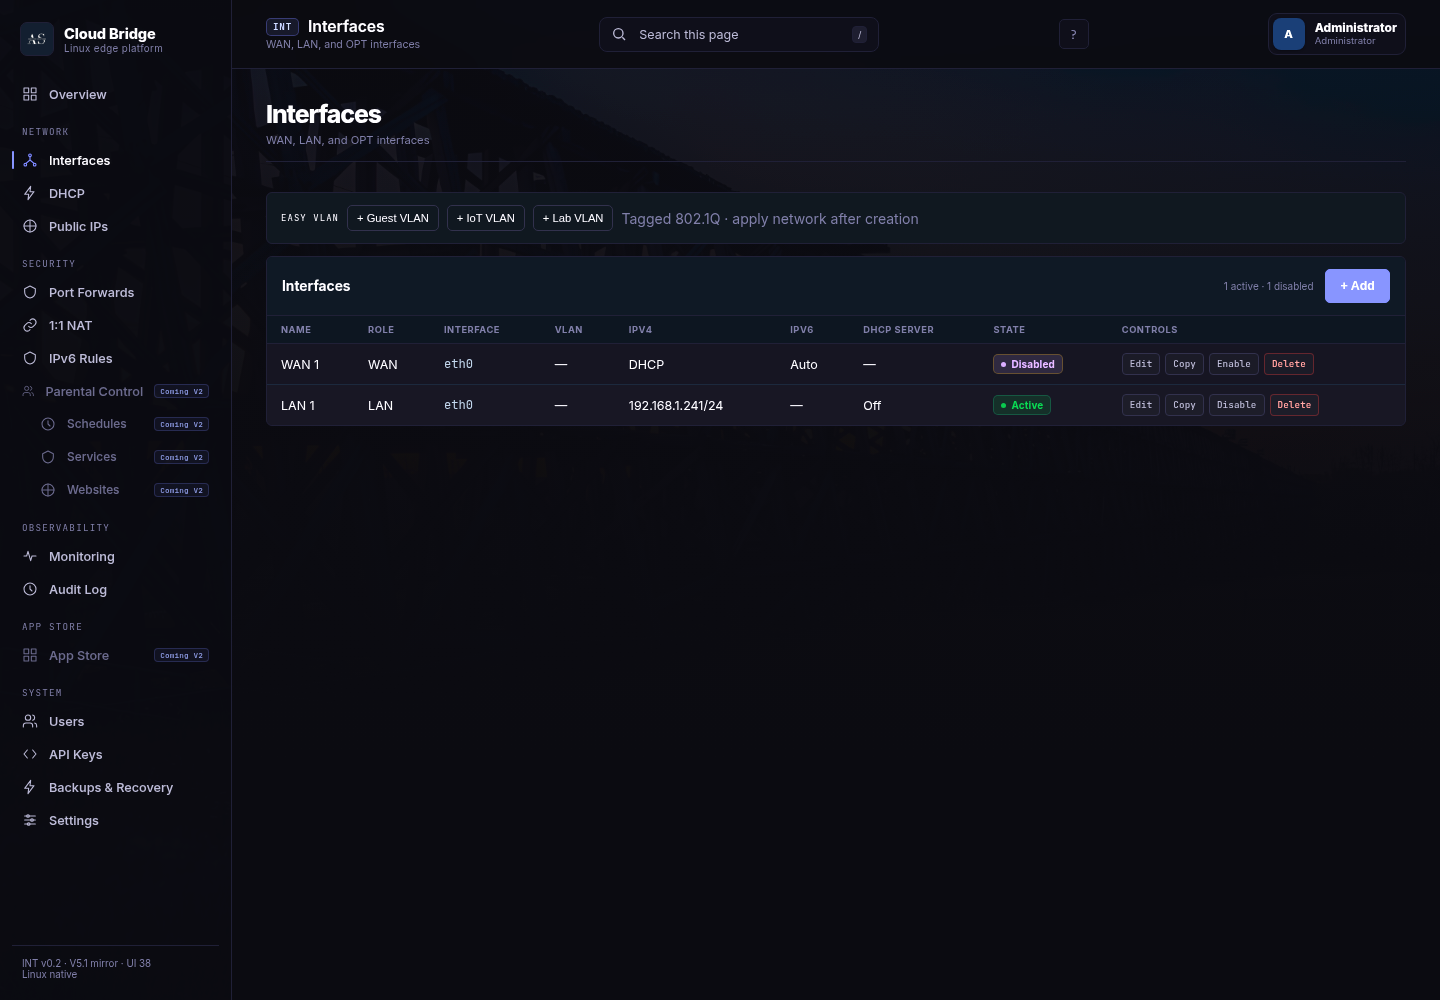This screenshot has width=1440, height=1000.
Task: Click the Overview grid icon in sidebar
Action: tap(30, 94)
